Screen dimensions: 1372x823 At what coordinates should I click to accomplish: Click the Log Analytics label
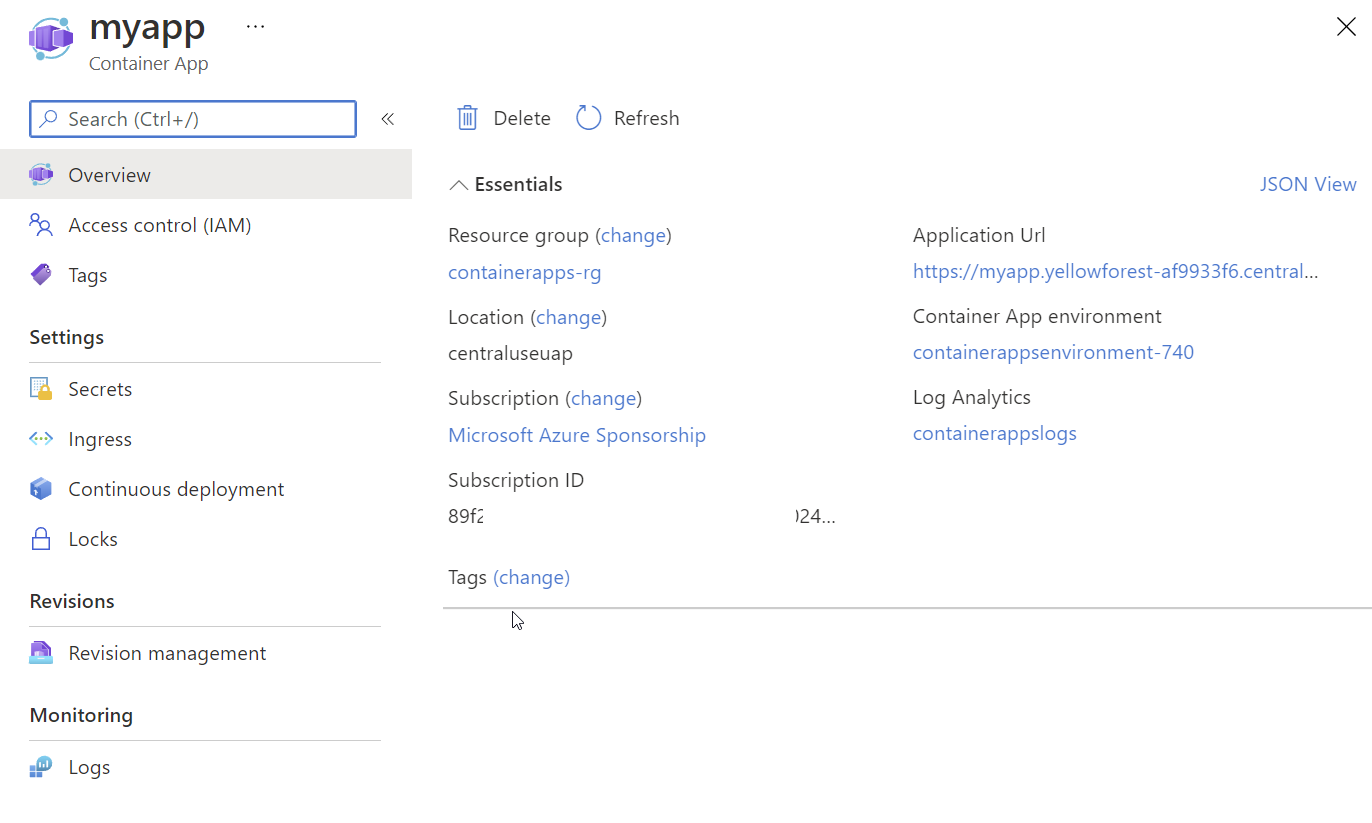click(972, 397)
